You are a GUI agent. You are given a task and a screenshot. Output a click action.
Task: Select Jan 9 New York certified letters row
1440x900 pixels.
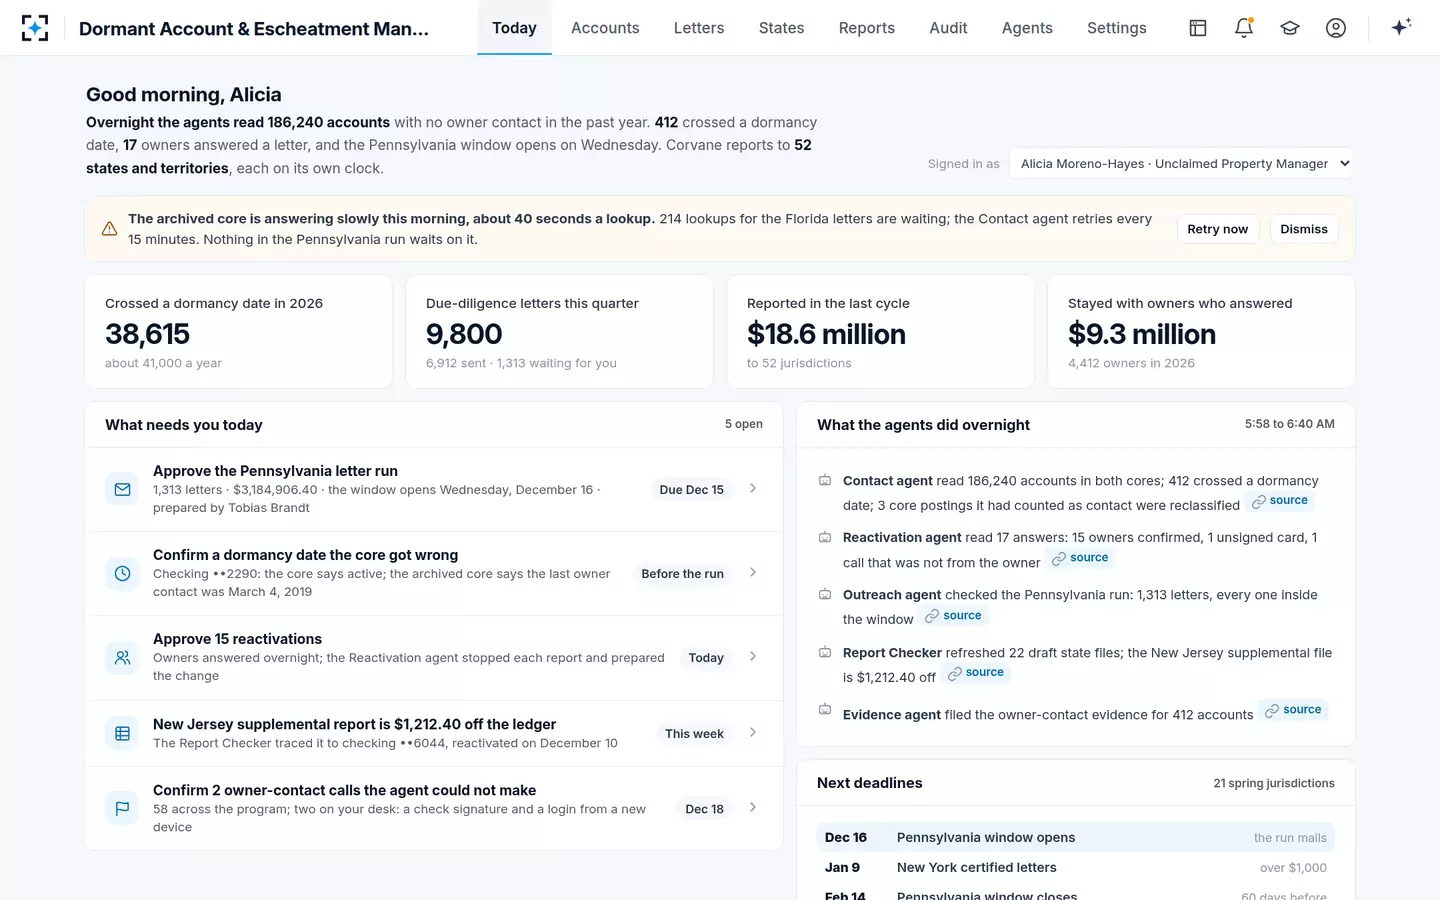click(1076, 868)
